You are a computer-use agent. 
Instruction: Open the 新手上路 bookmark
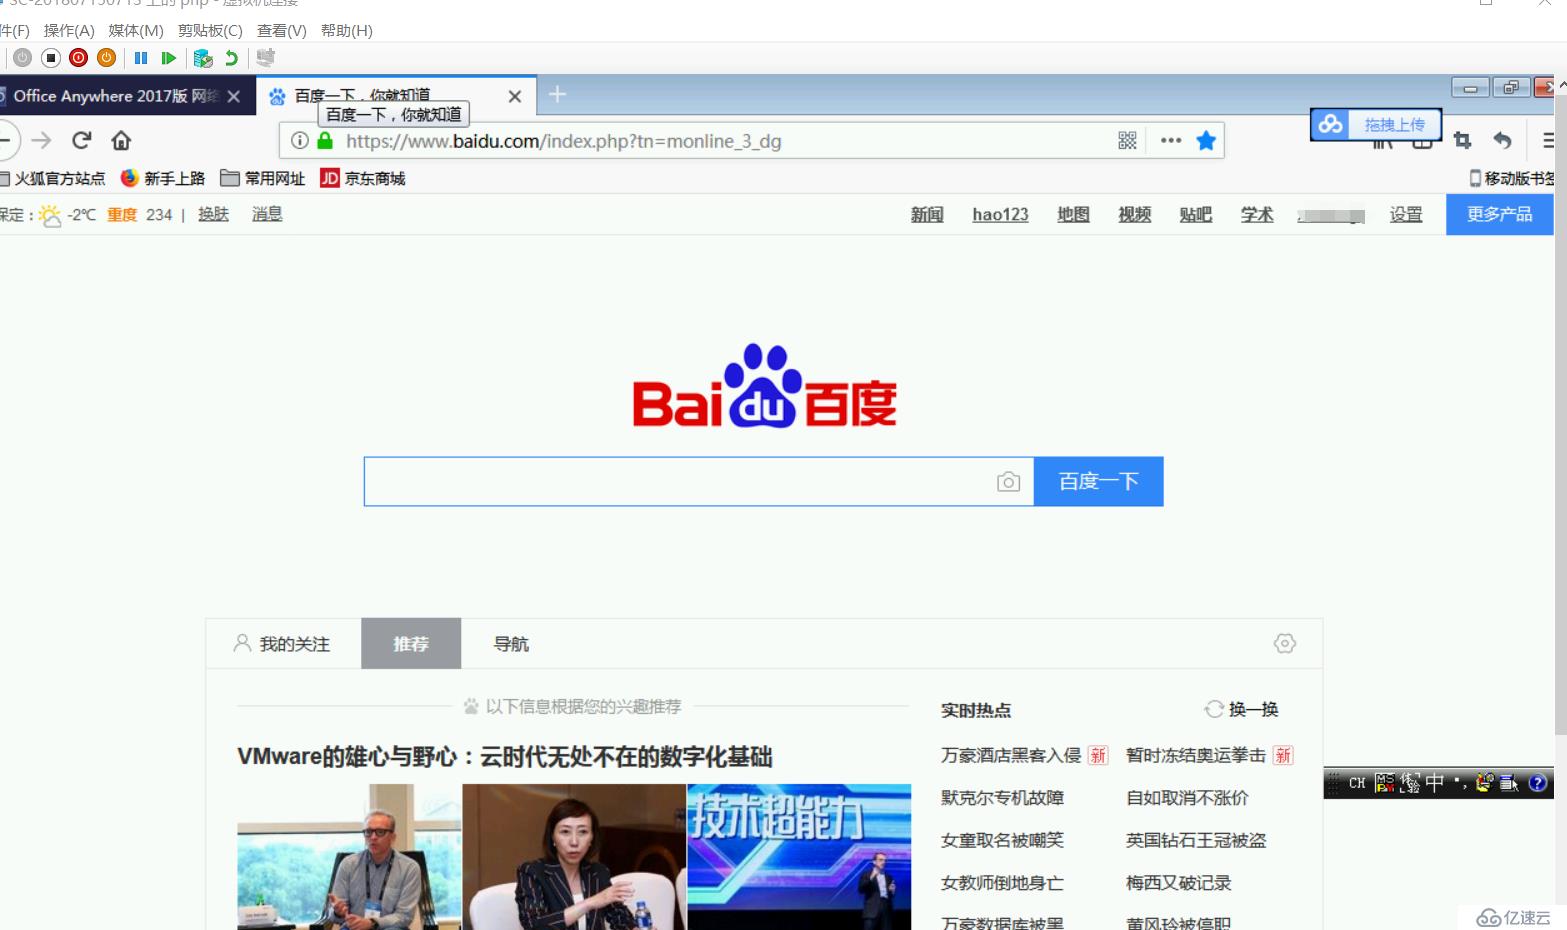click(162, 178)
